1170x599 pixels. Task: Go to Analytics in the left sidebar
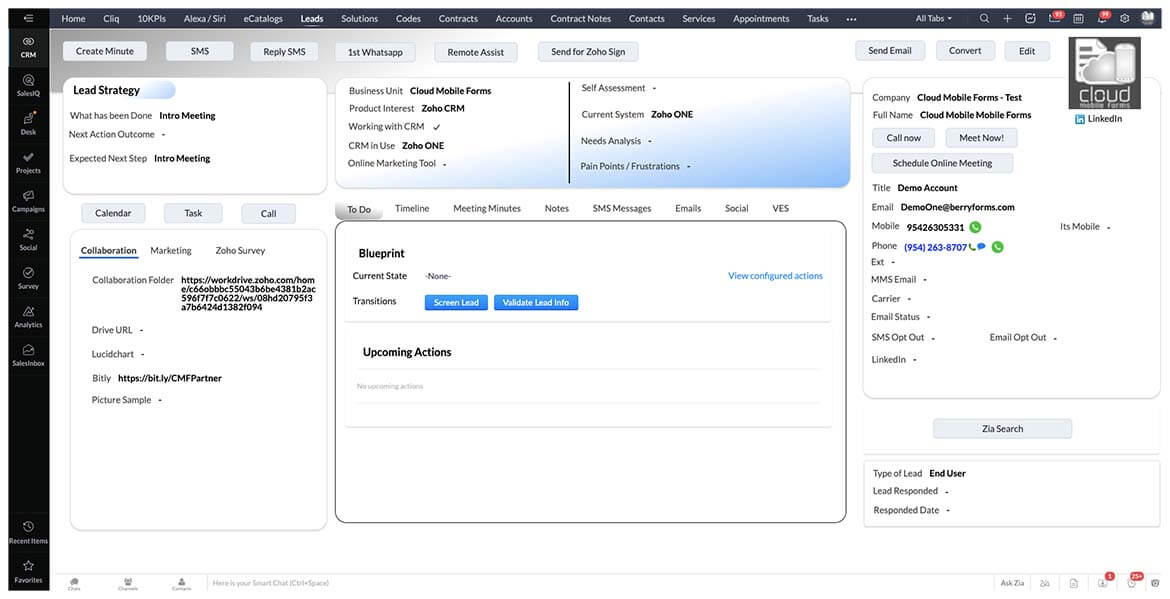pos(28,316)
